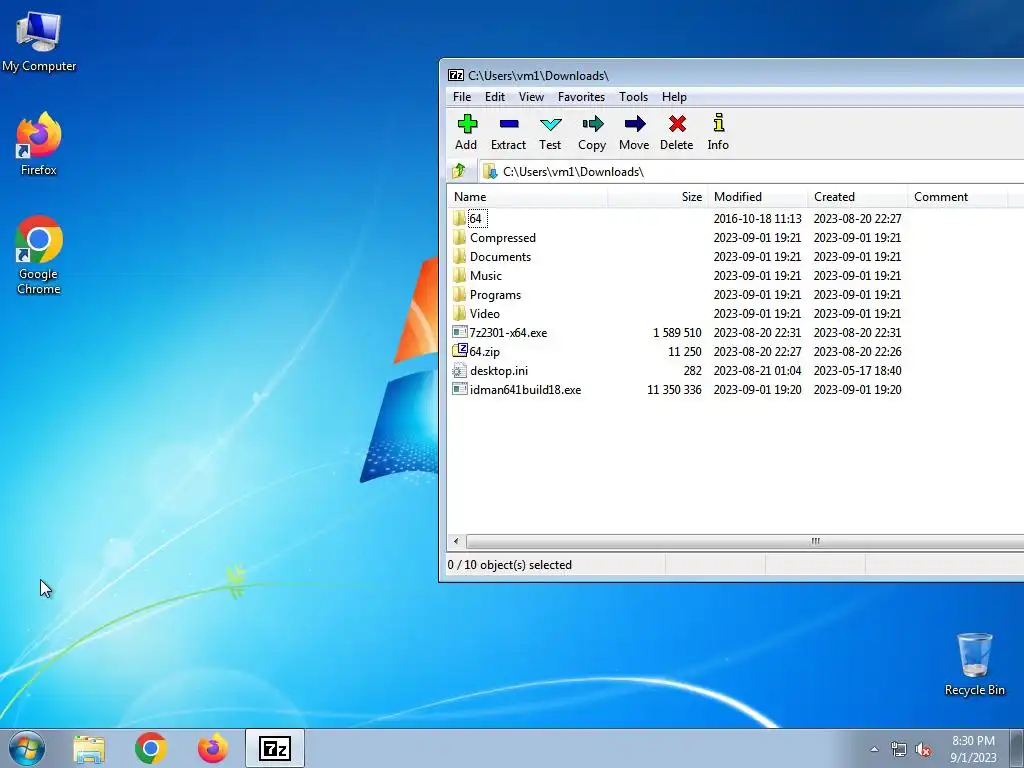Click the Recycle Bin desktop icon

tap(974, 664)
